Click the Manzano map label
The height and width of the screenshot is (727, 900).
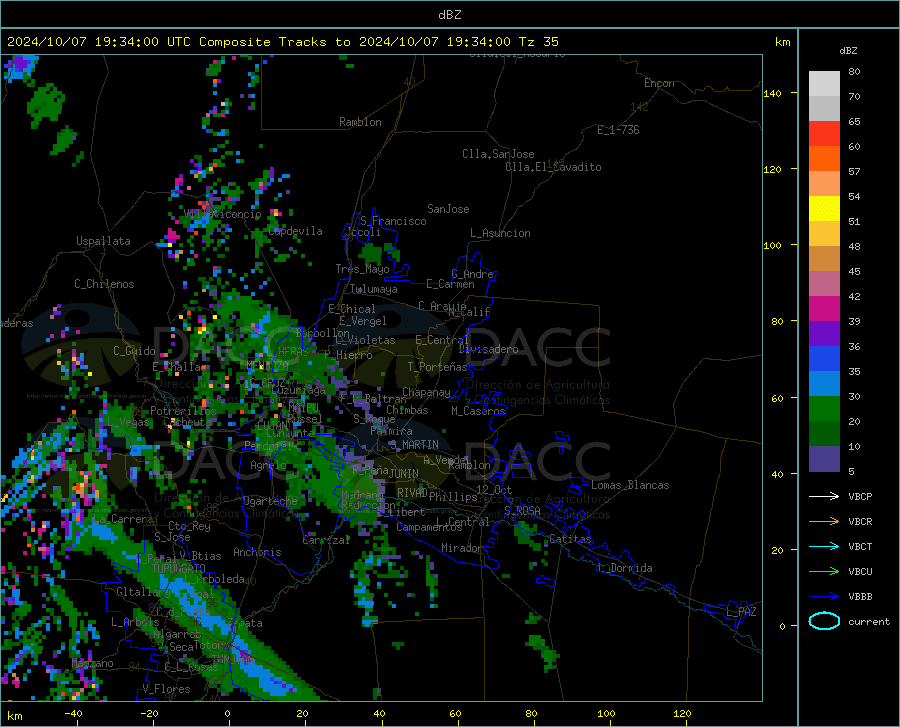pos(92,663)
